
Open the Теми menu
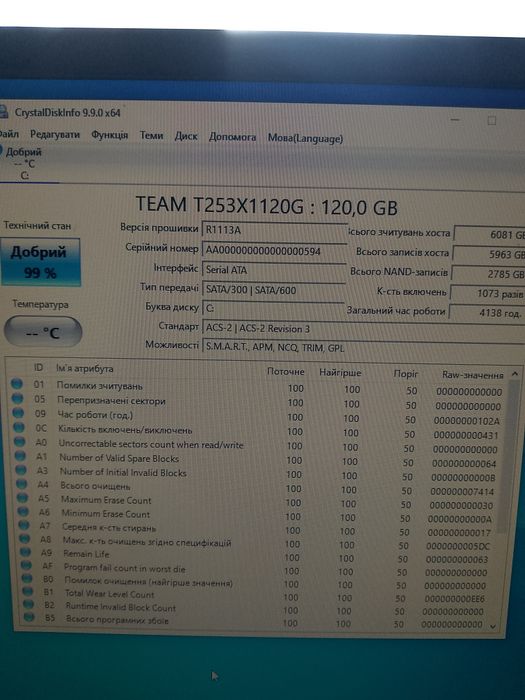click(151, 135)
